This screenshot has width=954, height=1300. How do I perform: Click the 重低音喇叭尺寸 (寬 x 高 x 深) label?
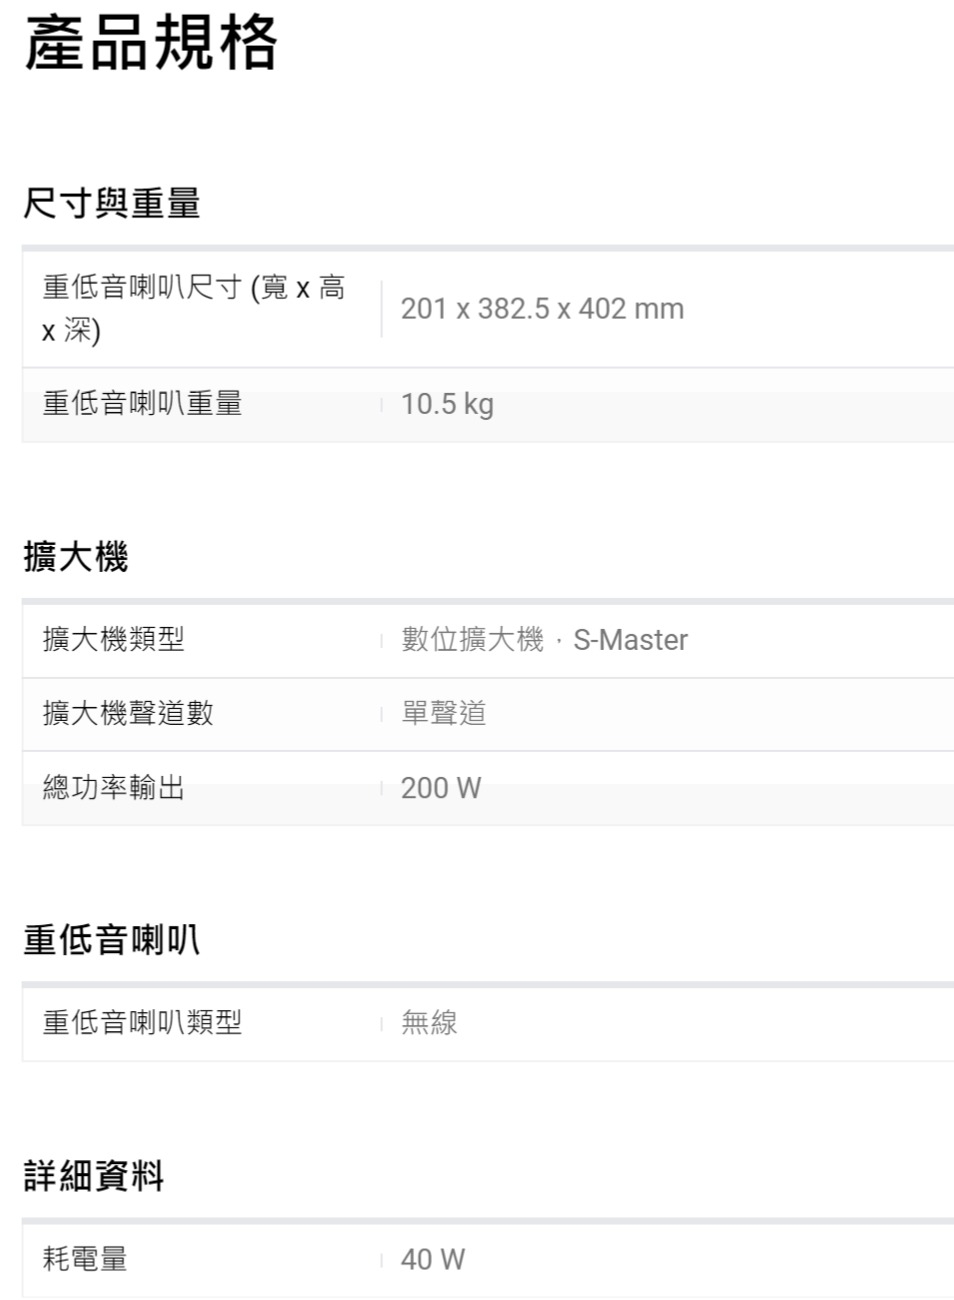click(x=193, y=308)
